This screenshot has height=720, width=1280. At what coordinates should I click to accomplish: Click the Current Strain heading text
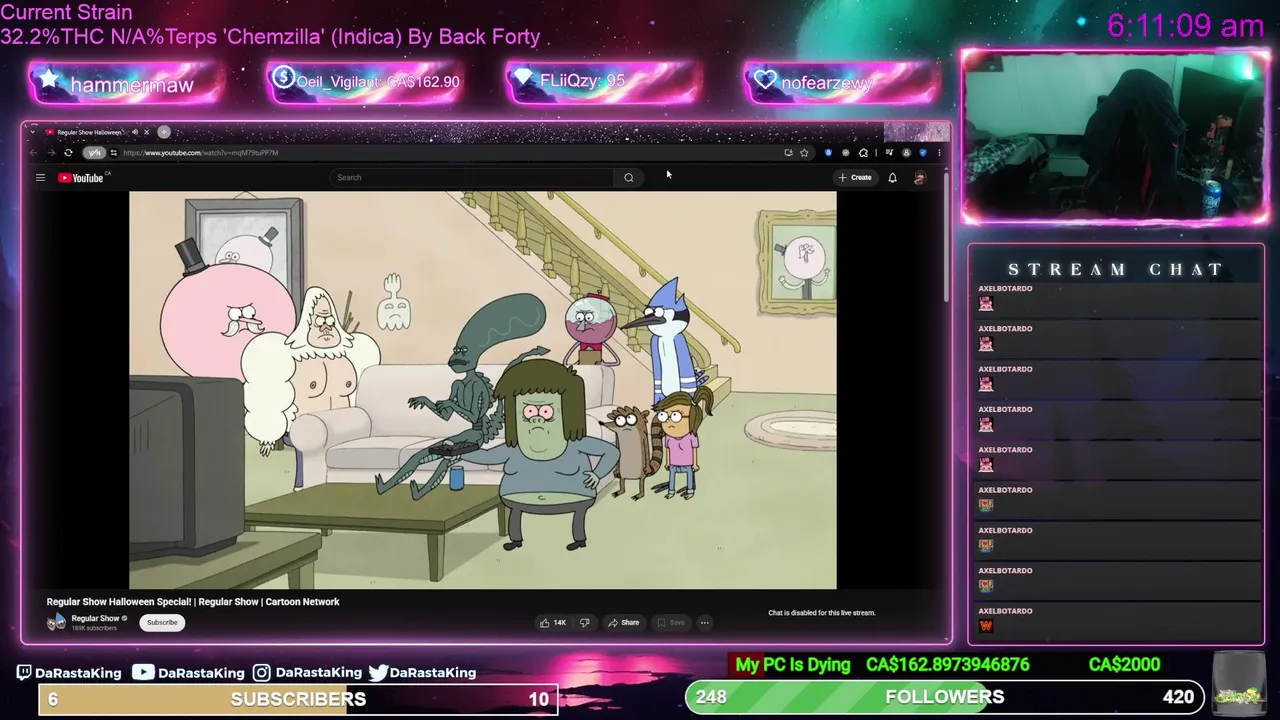(66, 12)
